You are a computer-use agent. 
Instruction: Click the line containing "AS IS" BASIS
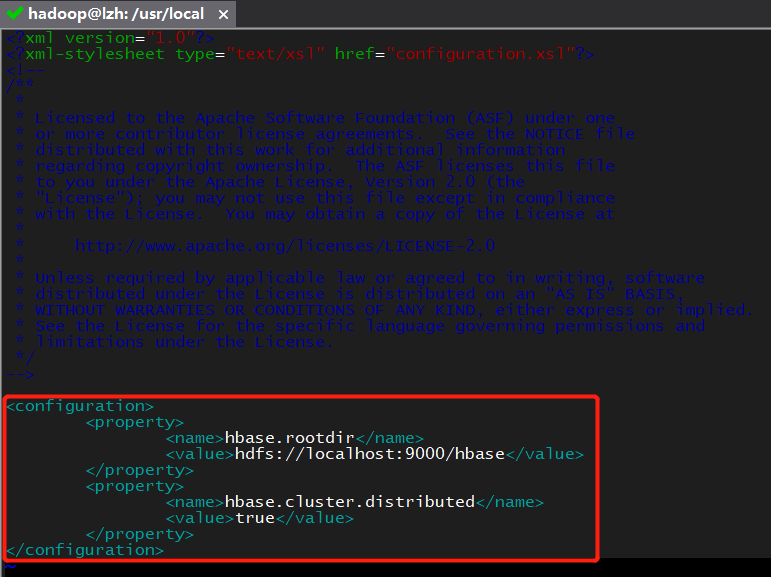359,294
